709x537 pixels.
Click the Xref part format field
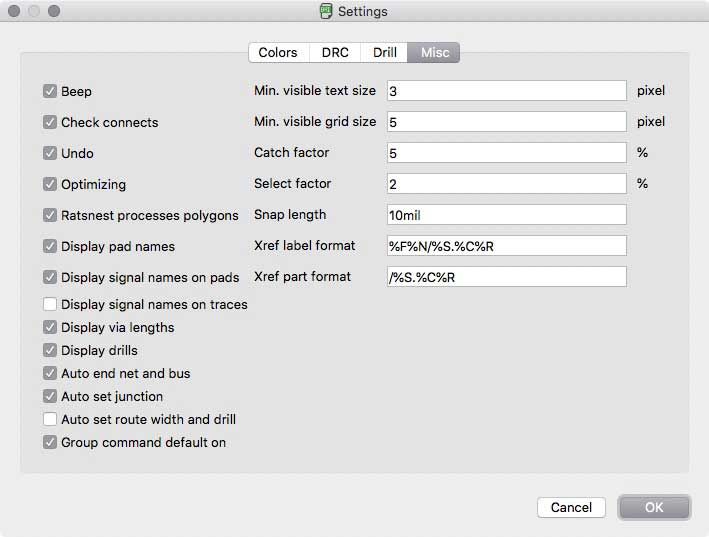[x=506, y=277]
